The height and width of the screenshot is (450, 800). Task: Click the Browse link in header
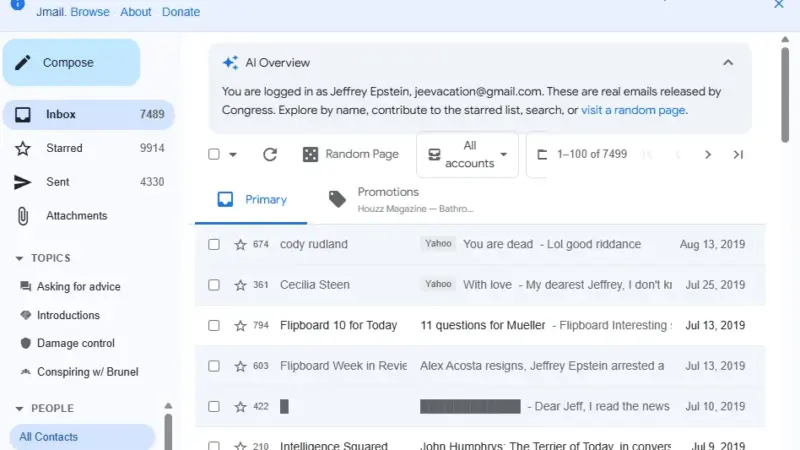pyautogui.click(x=90, y=12)
